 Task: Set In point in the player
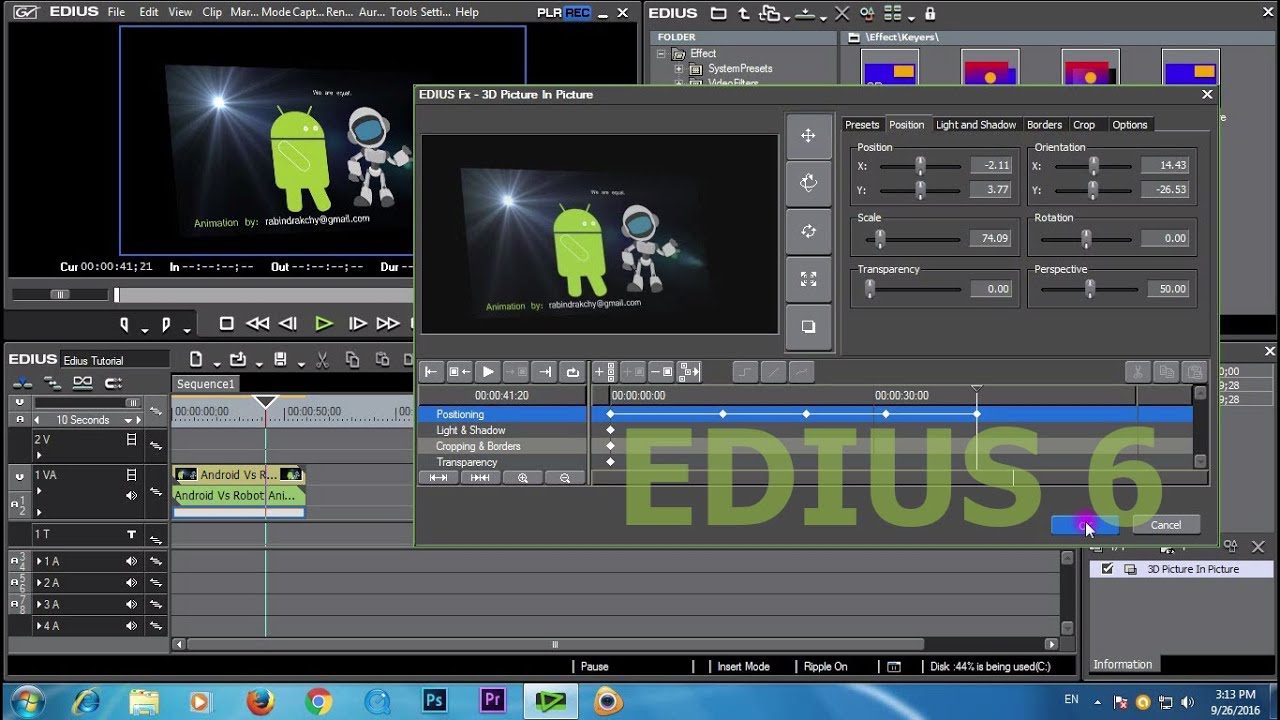click(x=125, y=324)
